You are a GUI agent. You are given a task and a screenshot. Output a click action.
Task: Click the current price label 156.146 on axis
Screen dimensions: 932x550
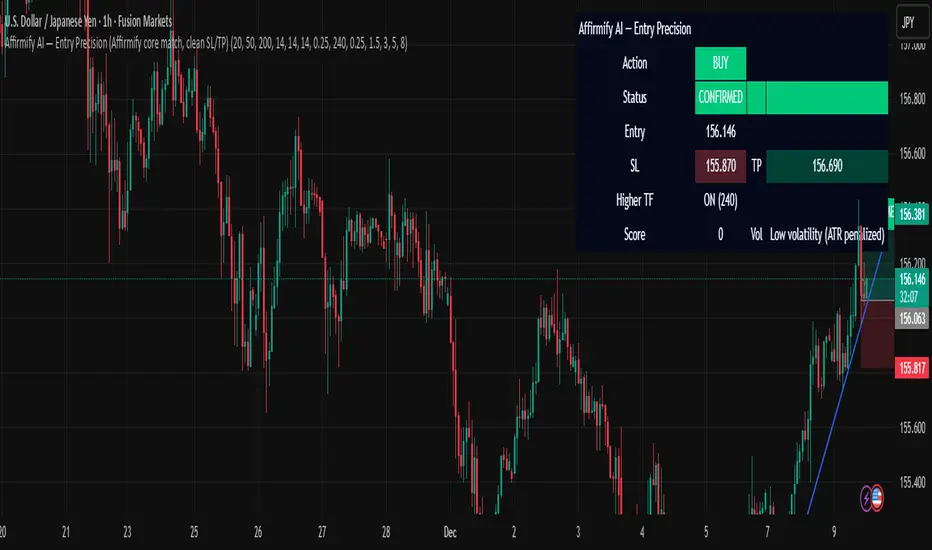tap(912, 279)
